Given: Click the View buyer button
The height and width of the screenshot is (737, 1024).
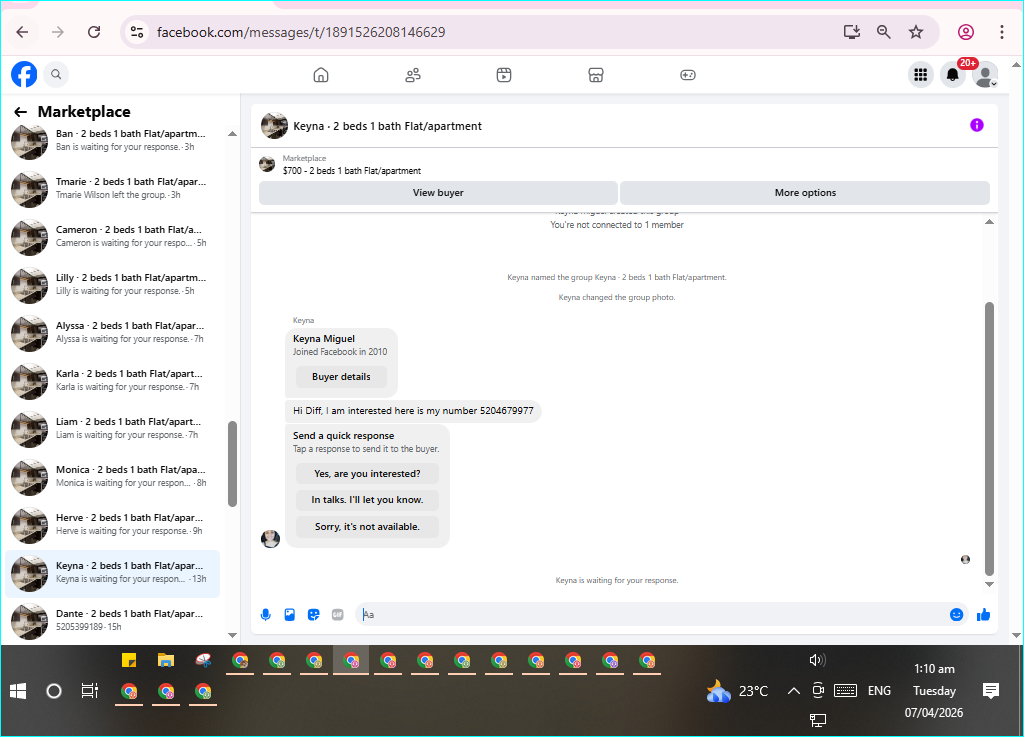Looking at the screenshot, I should 438,193.
